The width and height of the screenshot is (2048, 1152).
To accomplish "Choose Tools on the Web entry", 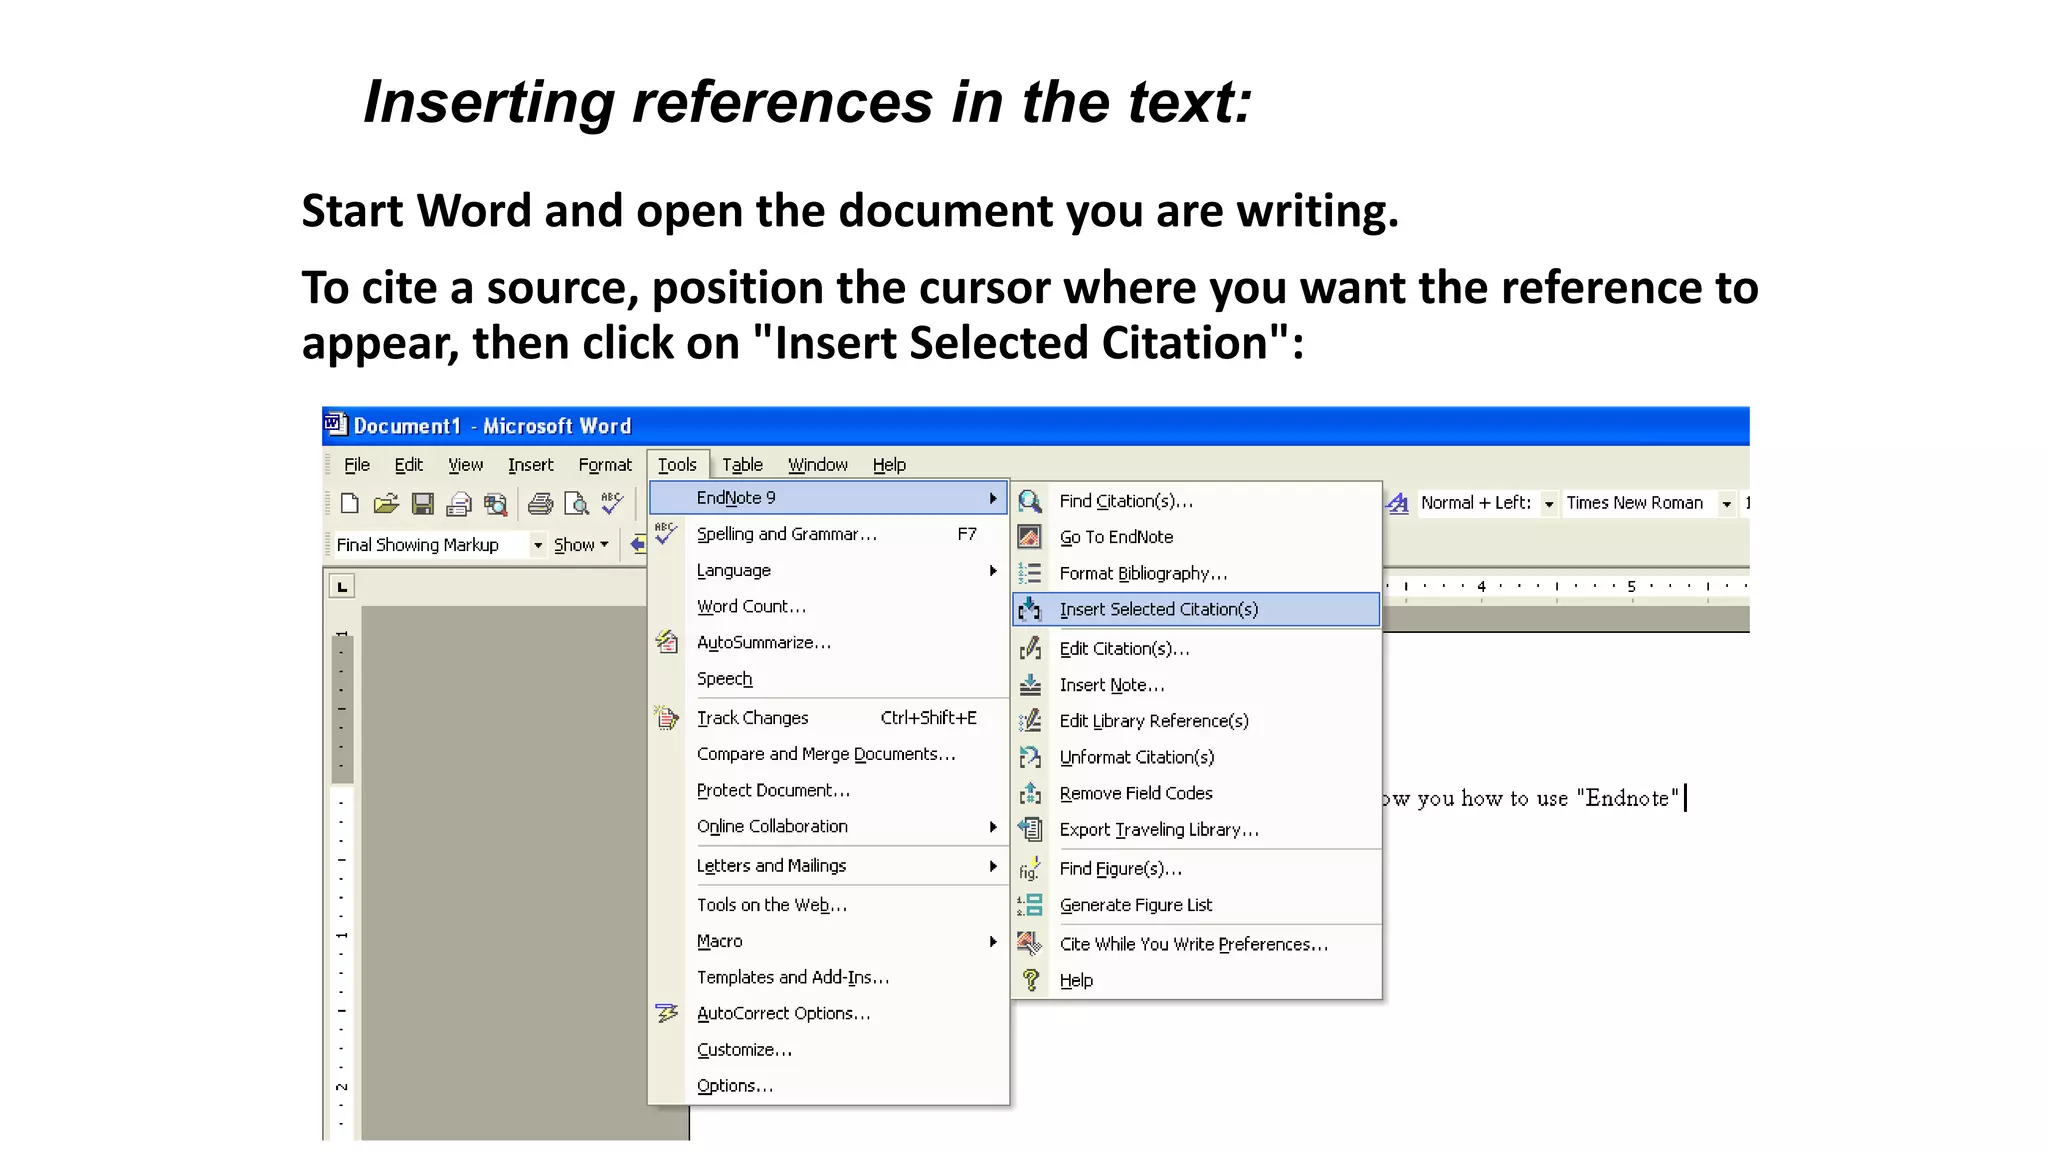I will [828, 905].
